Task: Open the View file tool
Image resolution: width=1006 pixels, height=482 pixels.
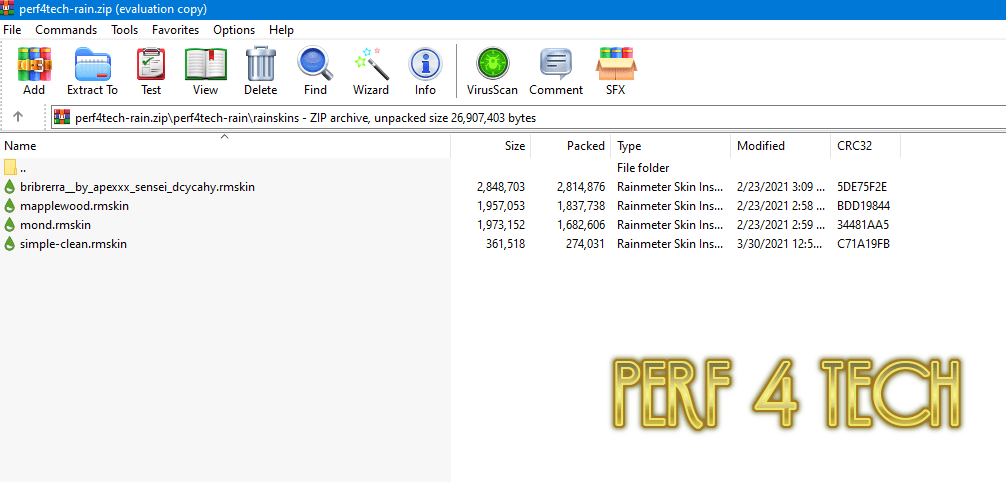Action: tap(205, 64)
